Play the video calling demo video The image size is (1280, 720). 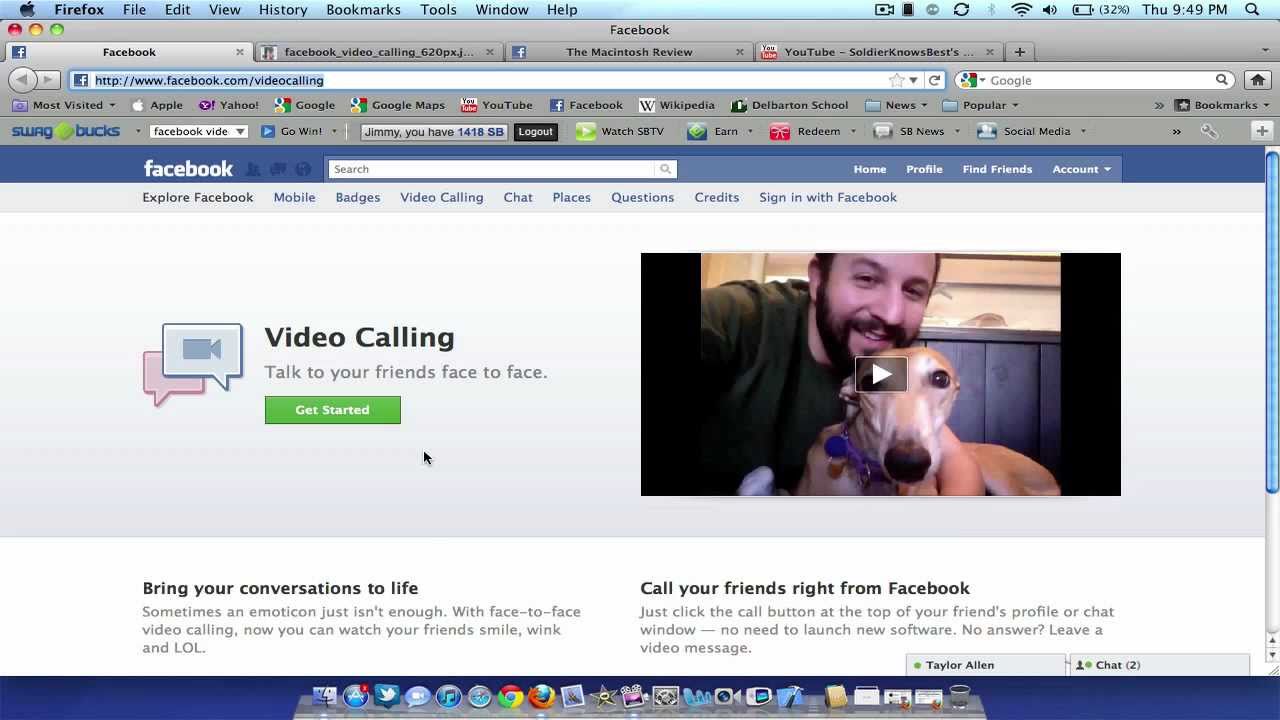click(x=880, y=375)
